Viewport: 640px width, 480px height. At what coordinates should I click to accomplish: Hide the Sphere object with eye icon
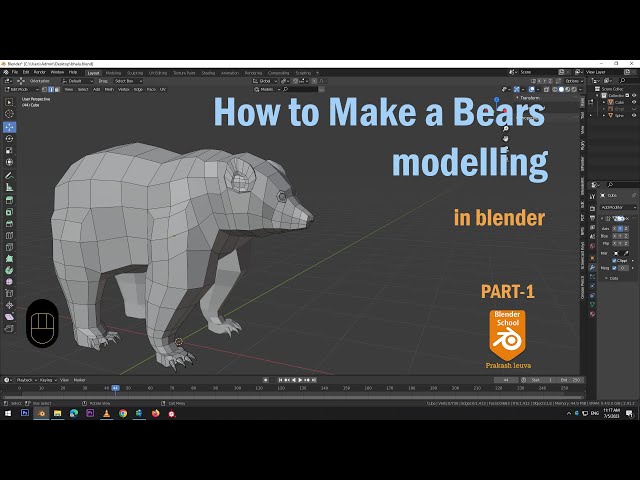tap(634, 116)
